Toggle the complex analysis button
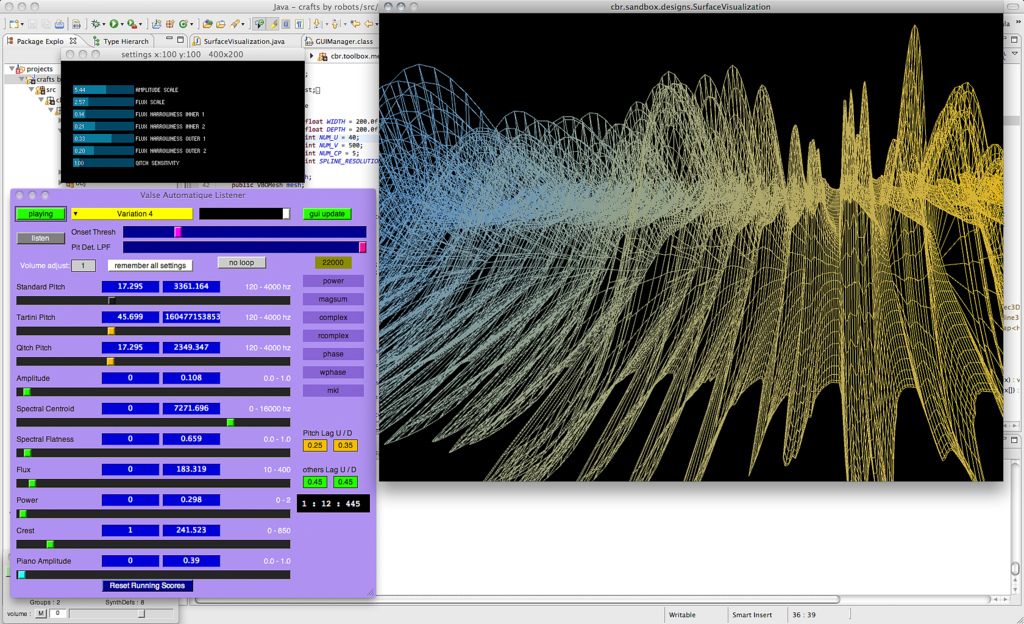This screenshot has height=624, width=1024. point(333,317)
